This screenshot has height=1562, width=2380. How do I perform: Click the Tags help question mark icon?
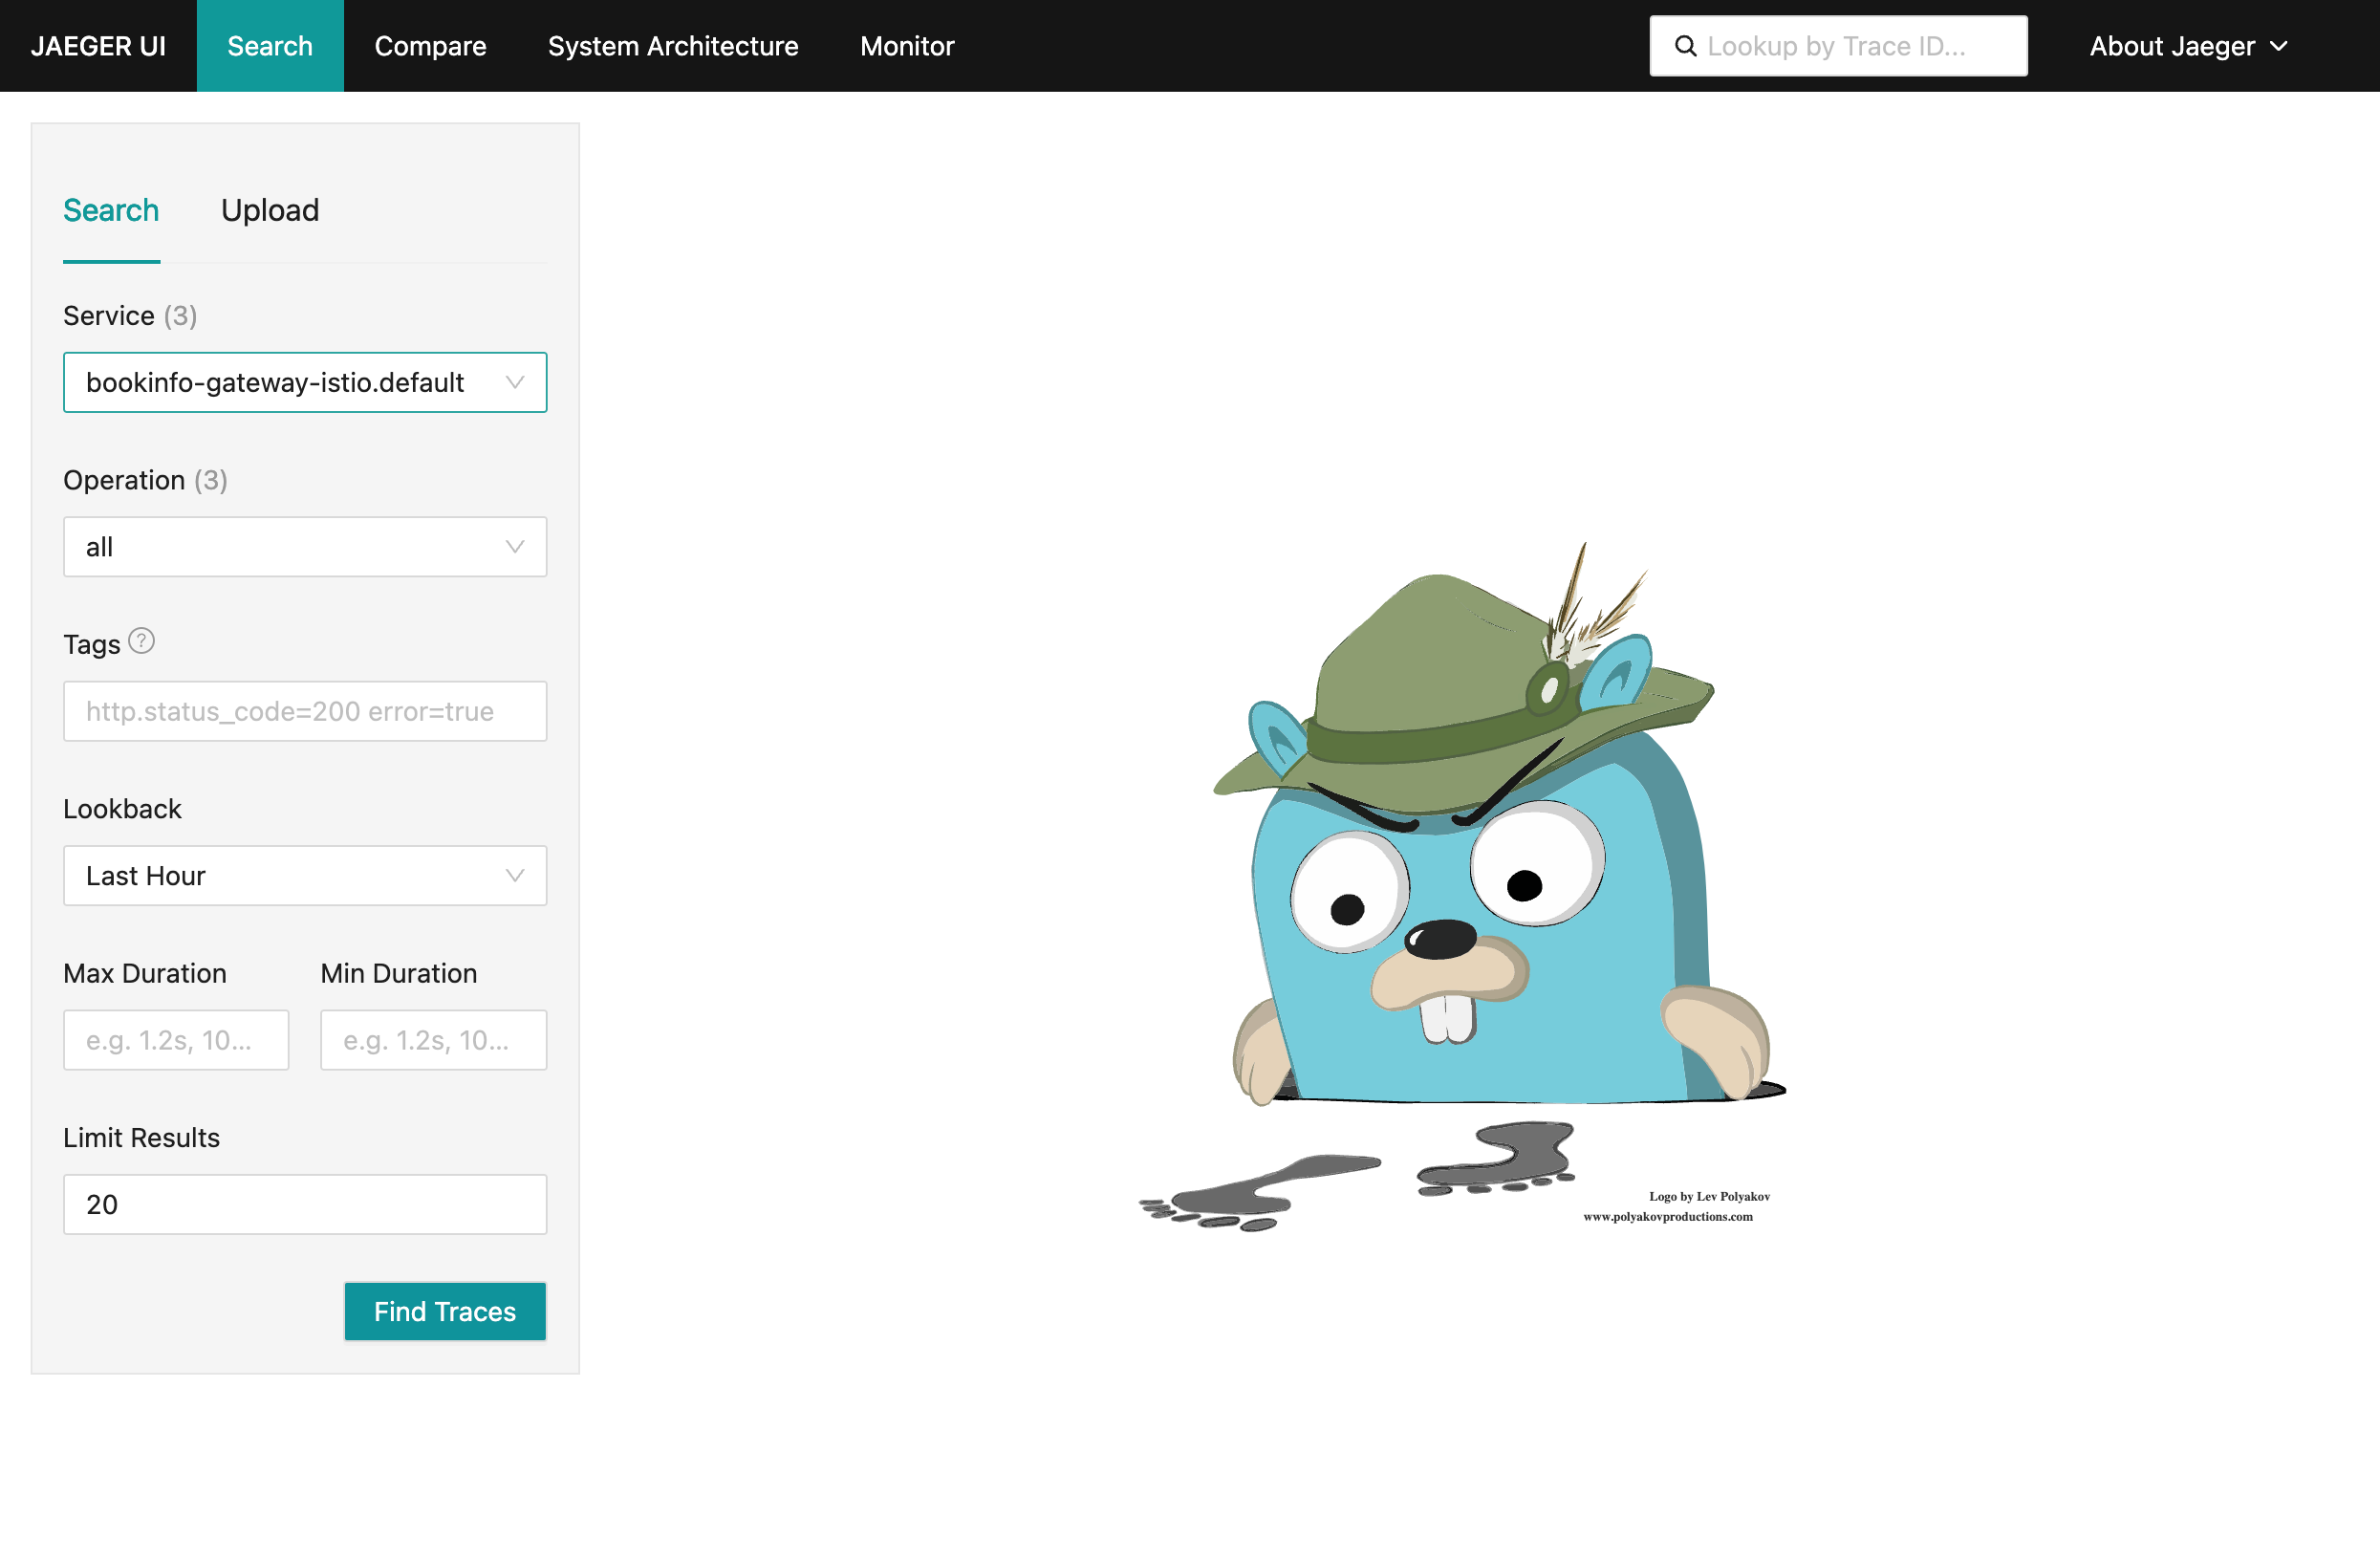(142, 641)
